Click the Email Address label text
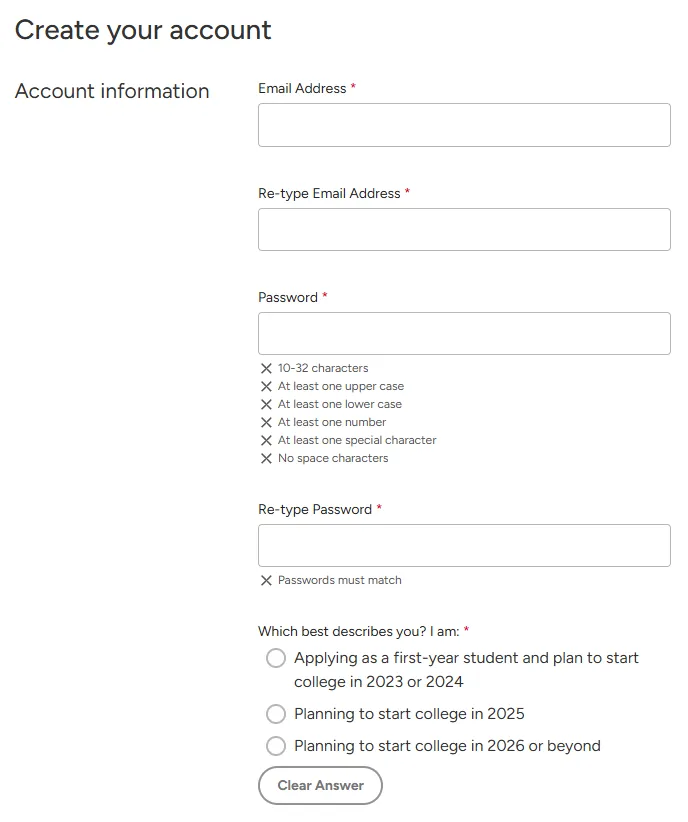This screenshot has height=822, width=688. tap(302, 88)
